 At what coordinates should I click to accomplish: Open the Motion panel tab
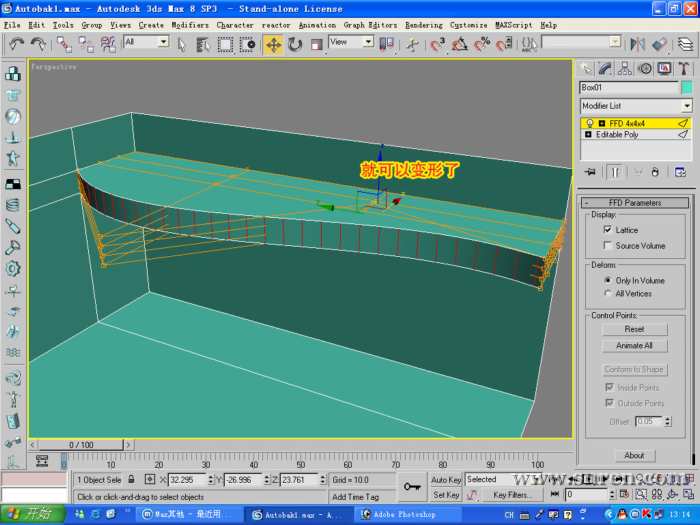(x=644, y=69)
